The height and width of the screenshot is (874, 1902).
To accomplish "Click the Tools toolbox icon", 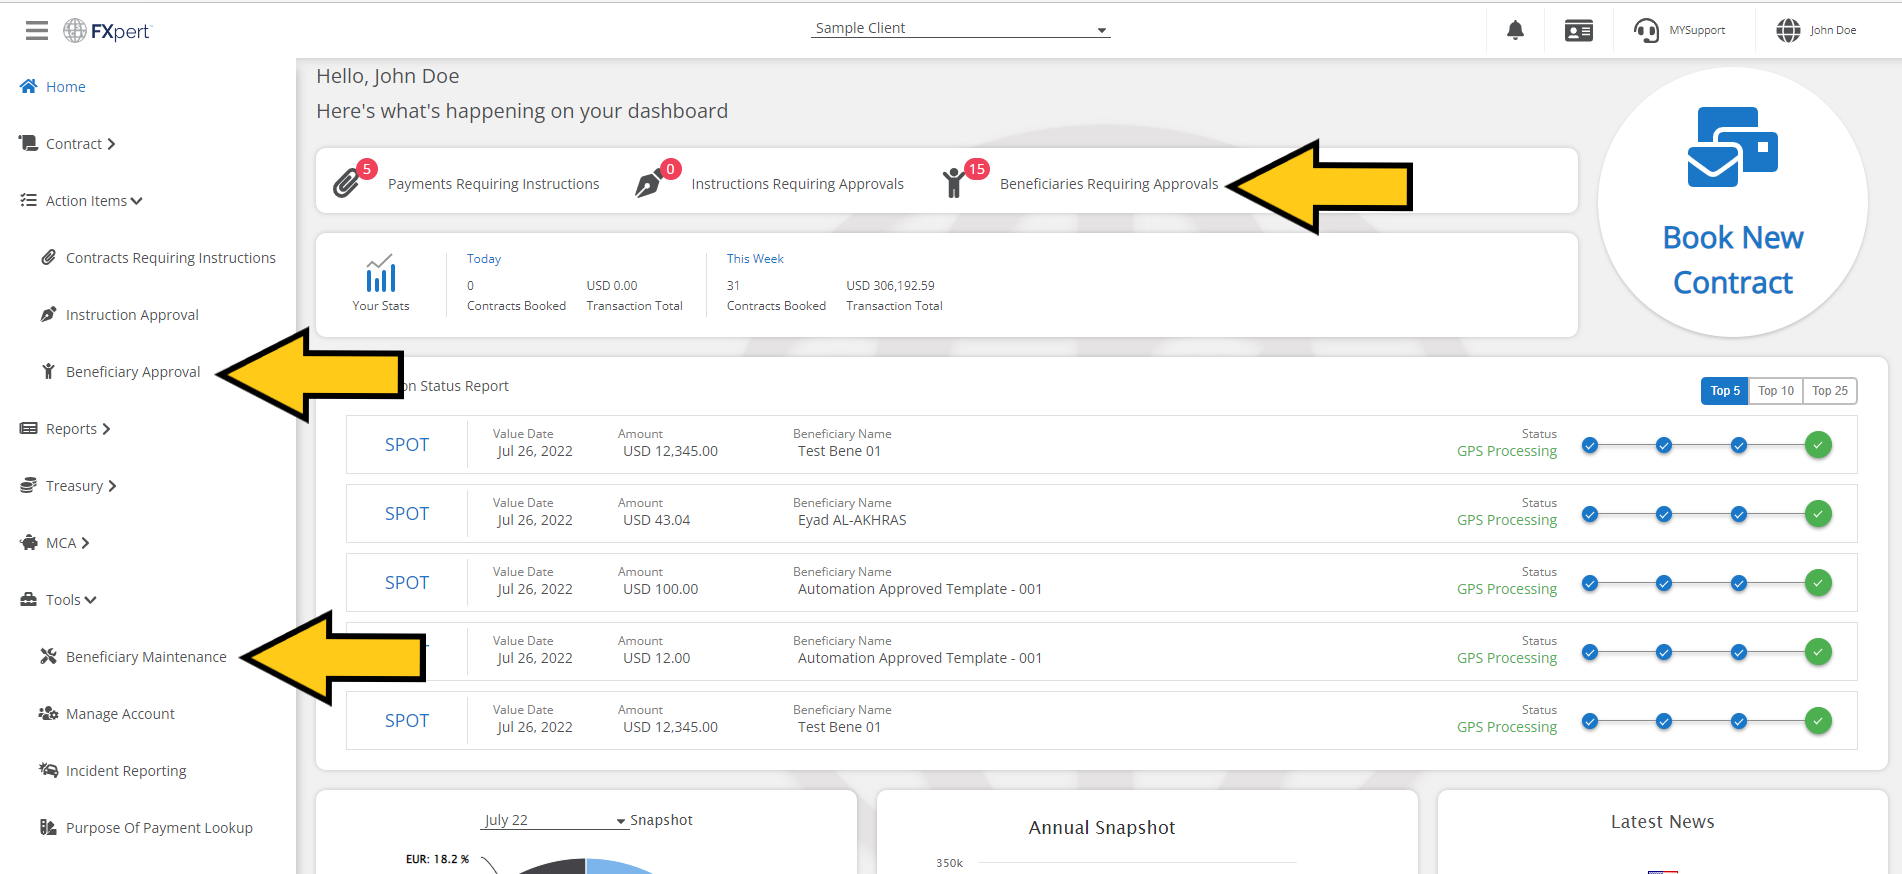I will click(28, 599).
